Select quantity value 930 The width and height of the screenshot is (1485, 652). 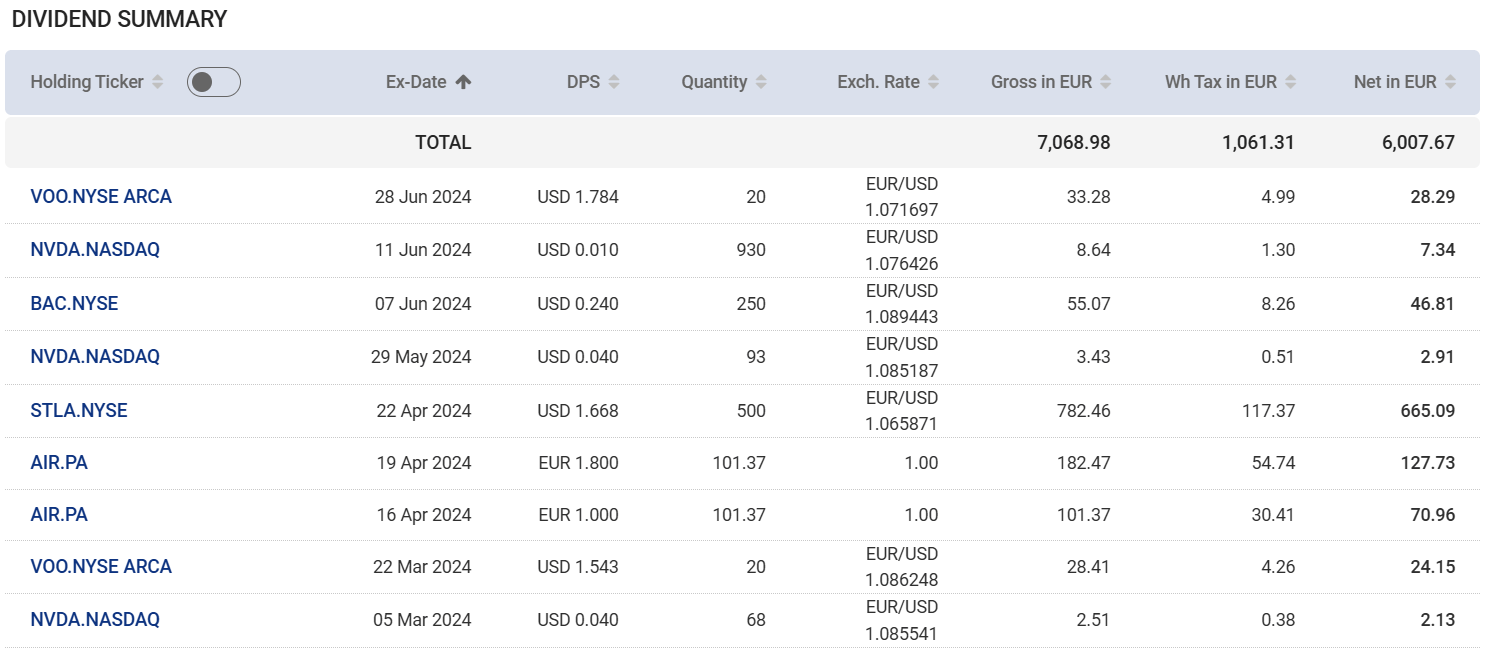pyautogui.click(x=751, y=250)
